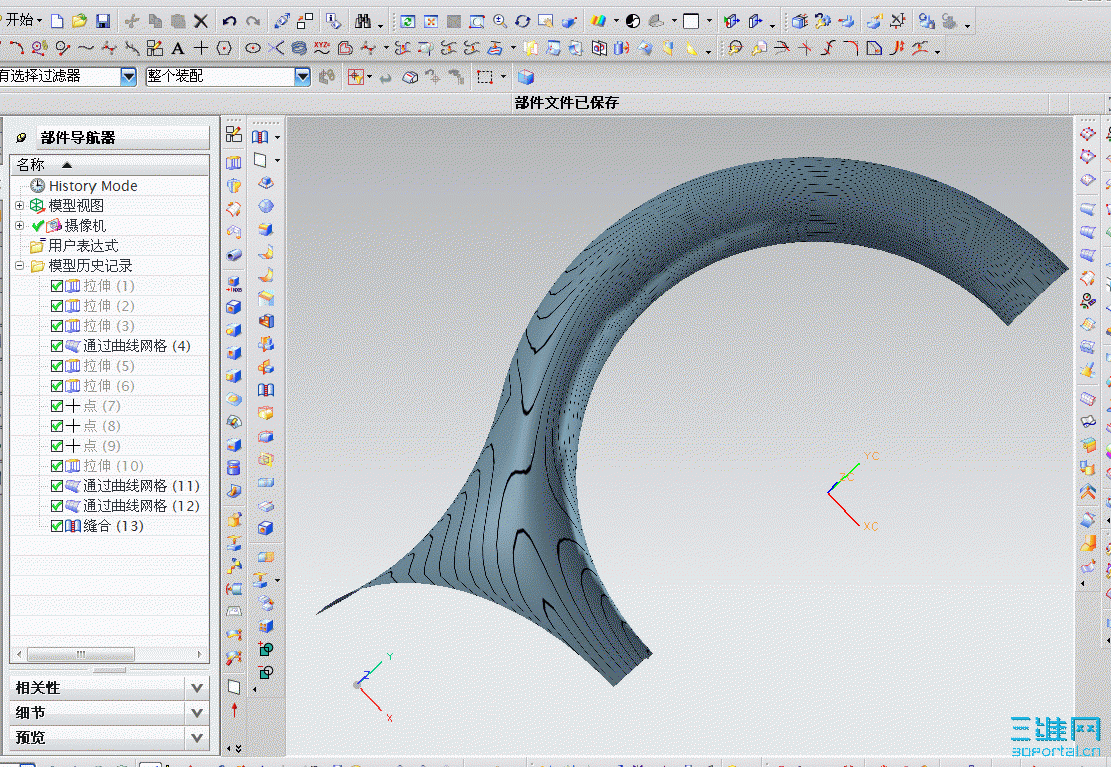Click the Save file icon

[102, 21]
